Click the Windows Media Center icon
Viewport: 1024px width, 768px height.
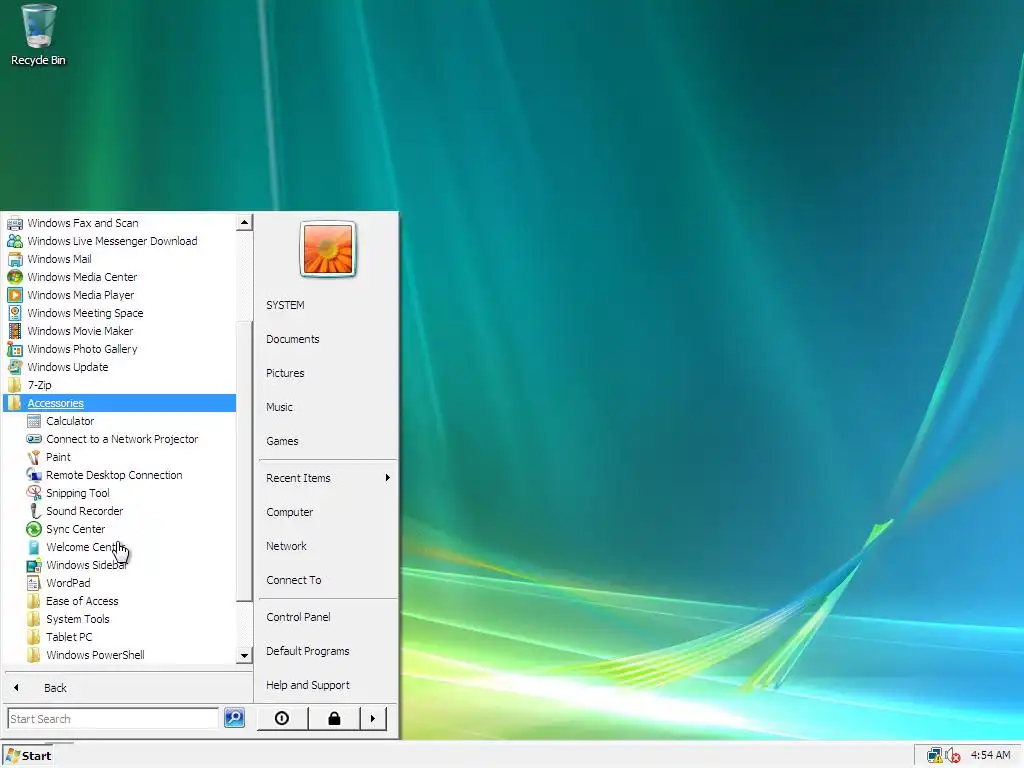click(x=14, y=277)
